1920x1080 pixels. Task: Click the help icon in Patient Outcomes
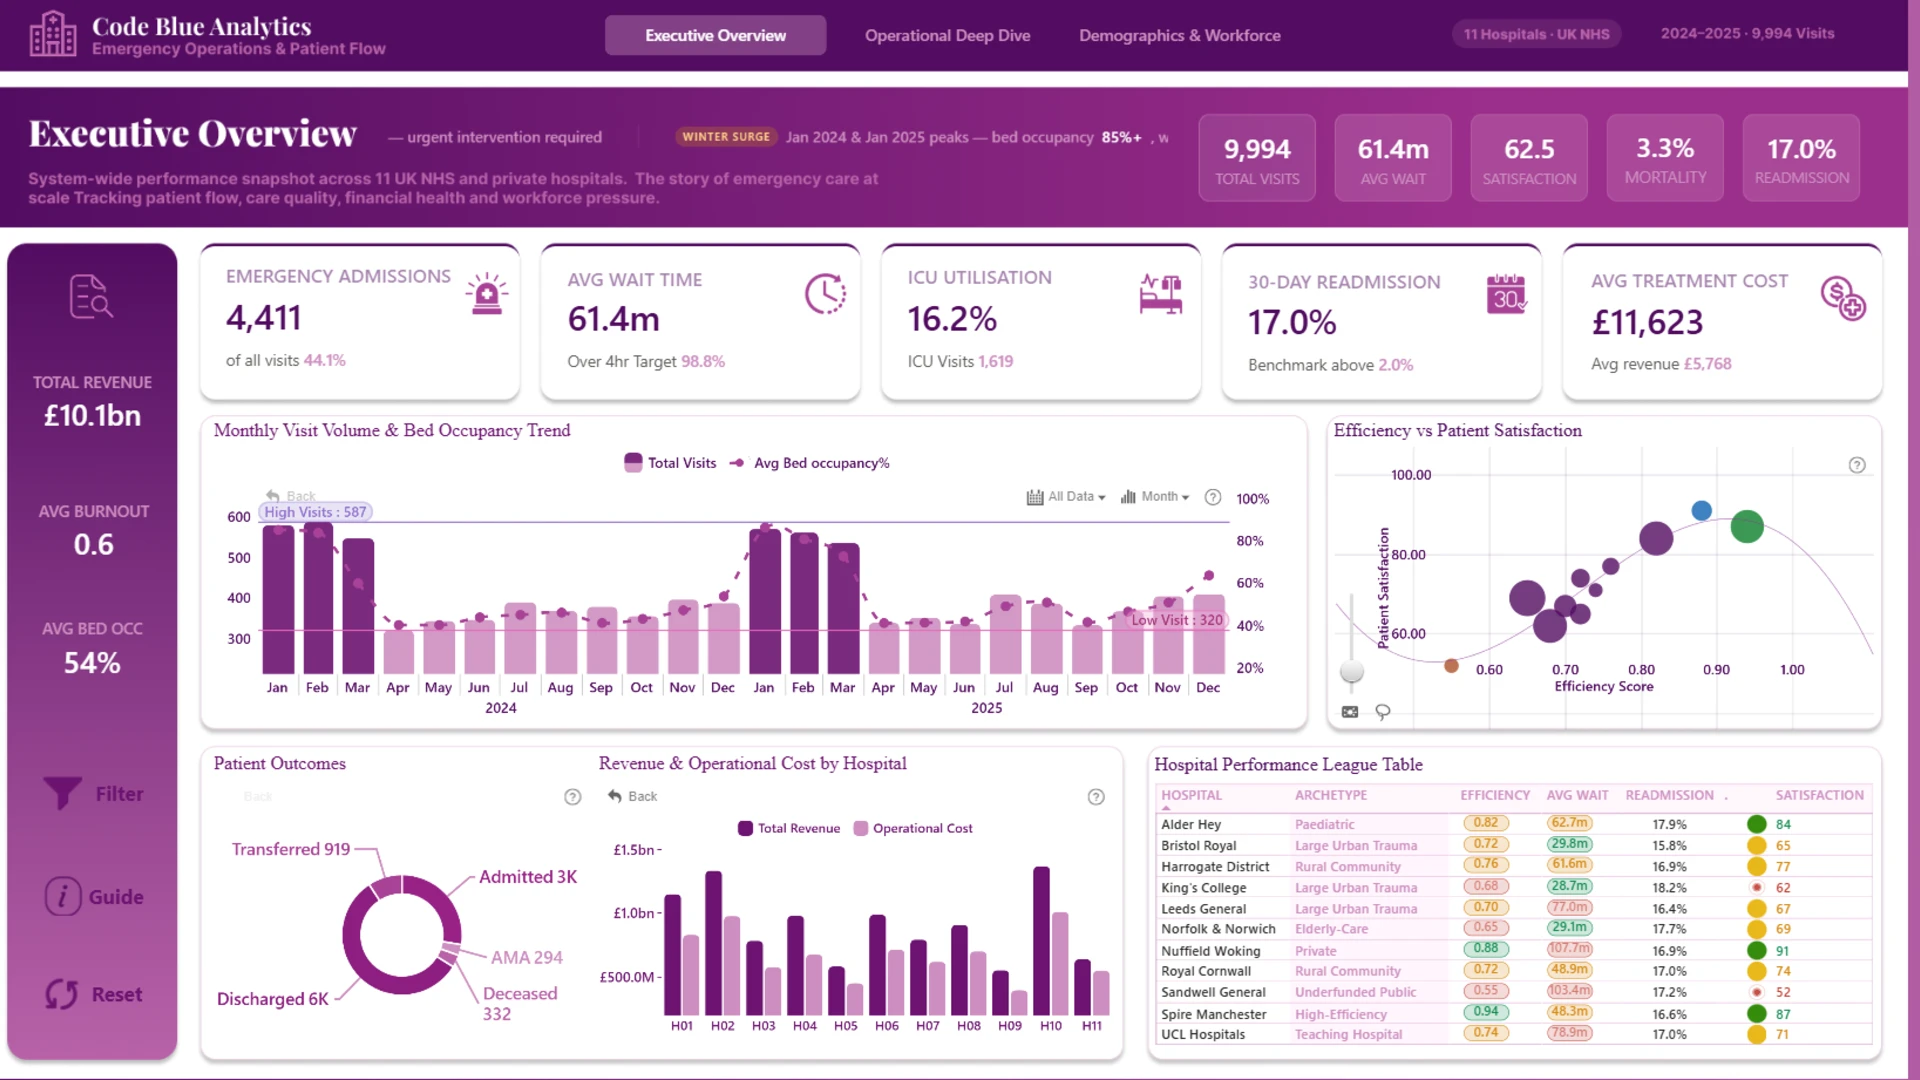point(573,797)
